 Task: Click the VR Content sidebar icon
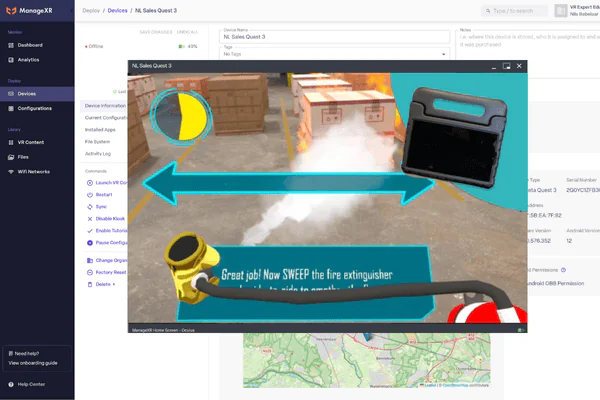[11, 142]
